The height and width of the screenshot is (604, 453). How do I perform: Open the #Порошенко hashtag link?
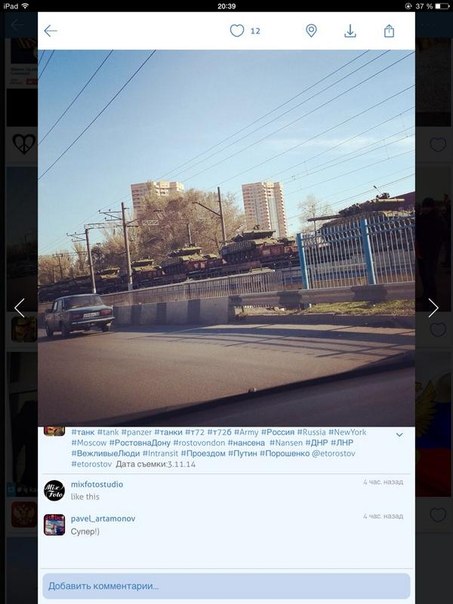pyautogui.click(x=284, y=453)
